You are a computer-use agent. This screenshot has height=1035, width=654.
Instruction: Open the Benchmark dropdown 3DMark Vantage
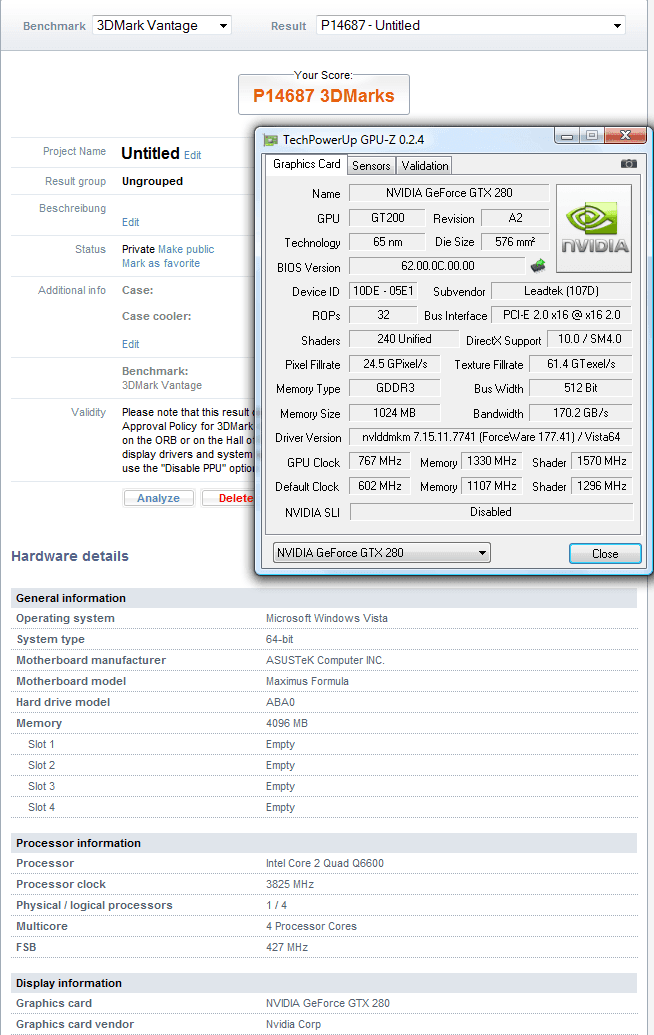pos(162,26)
